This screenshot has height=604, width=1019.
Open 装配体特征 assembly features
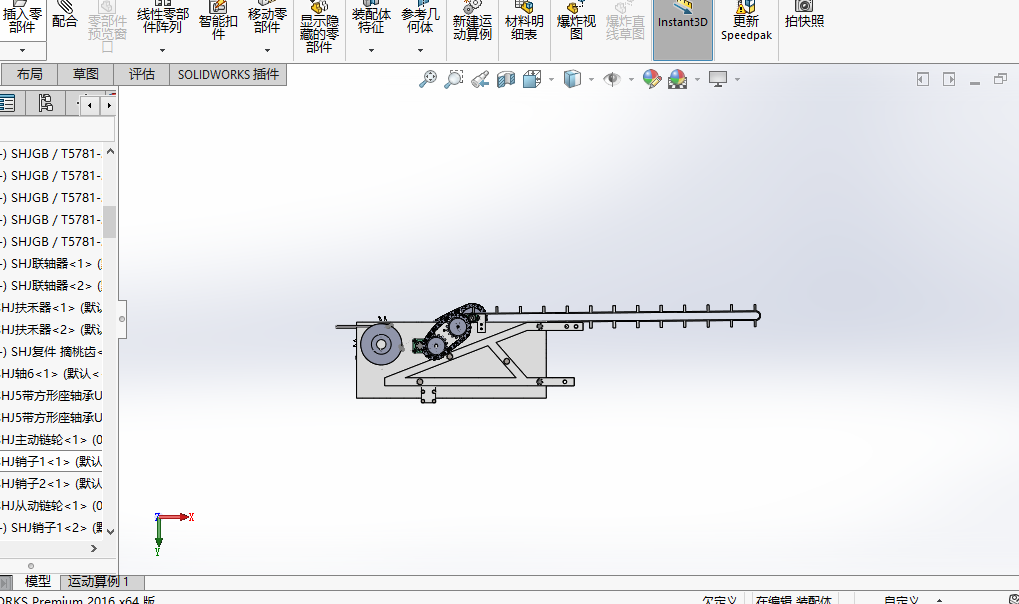coord(371,20)
